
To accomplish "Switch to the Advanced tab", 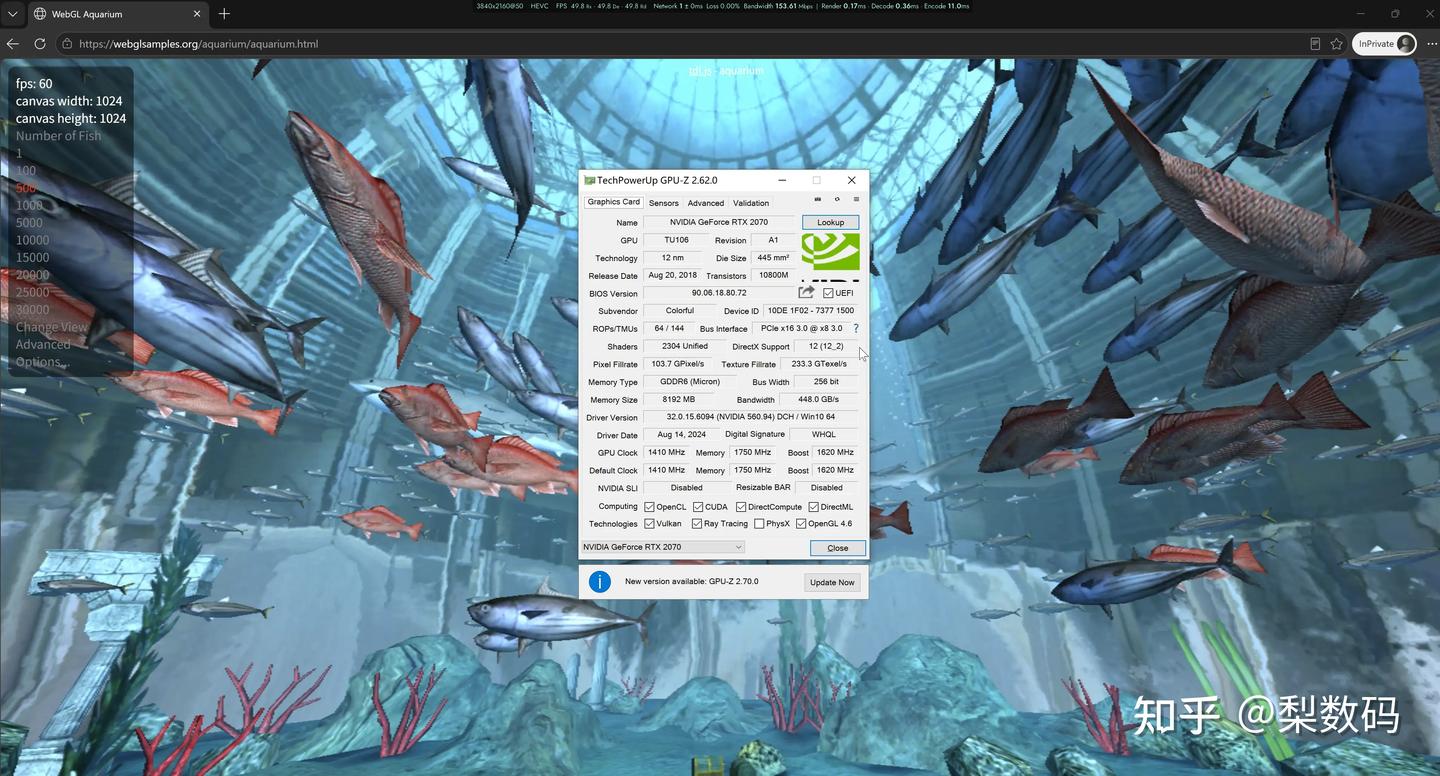I will pyautogui.click(x=706, y=203).
